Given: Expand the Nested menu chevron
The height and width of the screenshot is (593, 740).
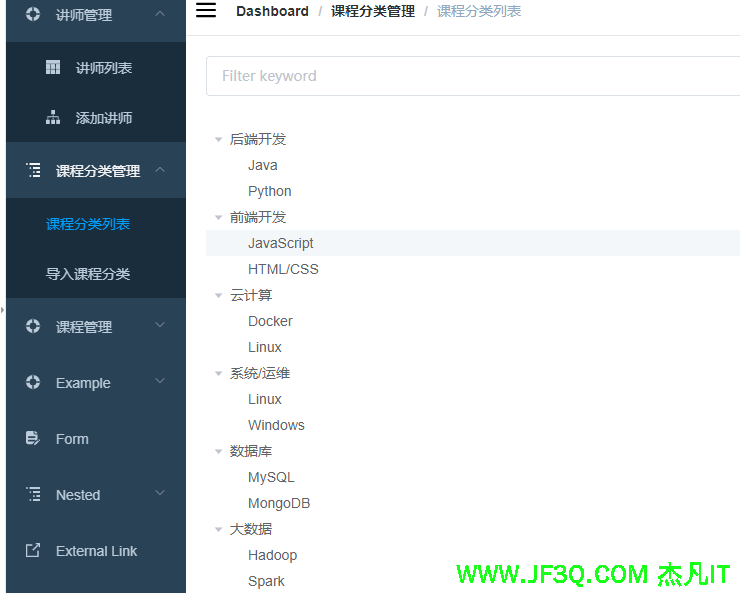Looking at the screenshot, I should coord(160,495).
